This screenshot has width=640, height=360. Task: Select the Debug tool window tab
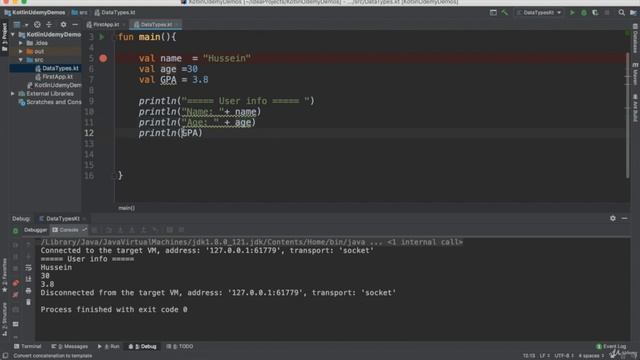143,347
